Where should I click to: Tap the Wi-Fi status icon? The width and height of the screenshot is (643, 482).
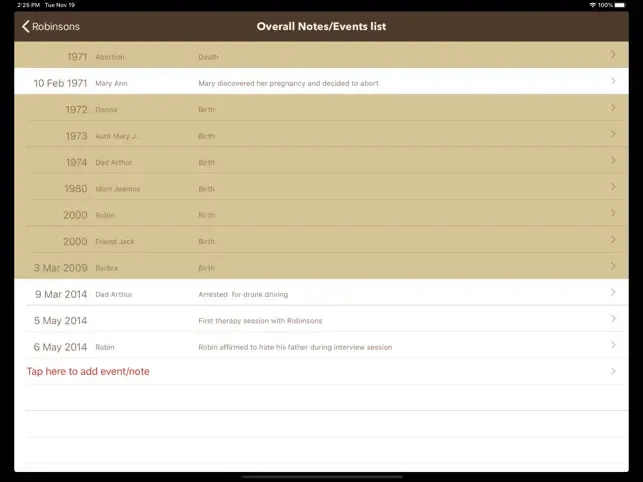[x=593, y=5]
